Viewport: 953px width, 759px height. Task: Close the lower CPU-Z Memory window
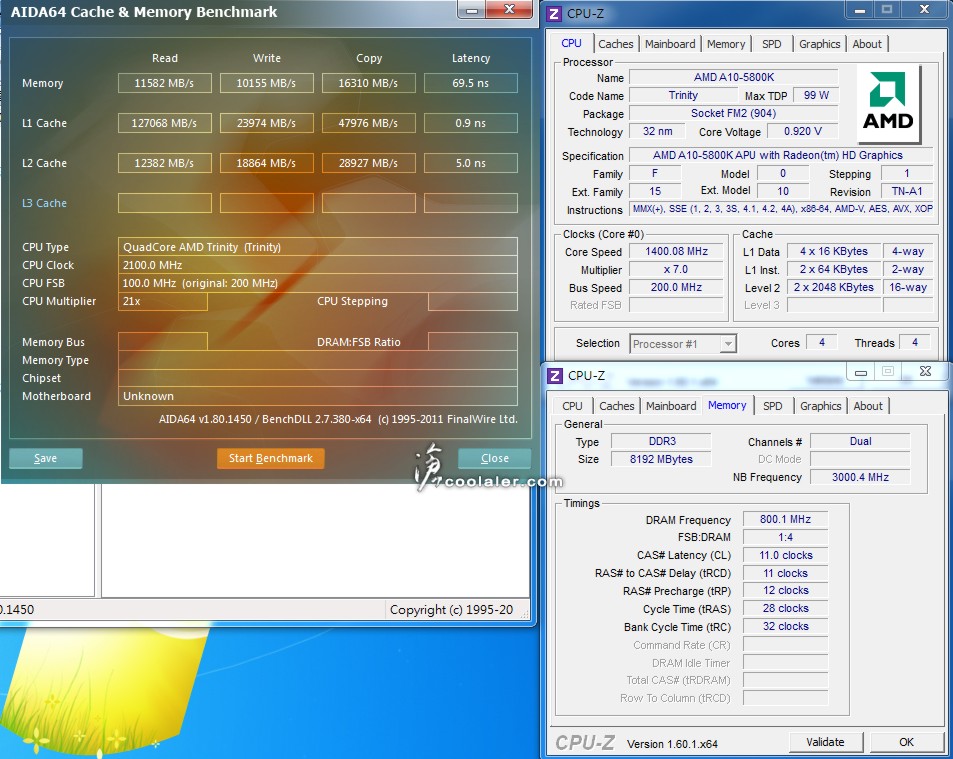click(x=925, y=371)
